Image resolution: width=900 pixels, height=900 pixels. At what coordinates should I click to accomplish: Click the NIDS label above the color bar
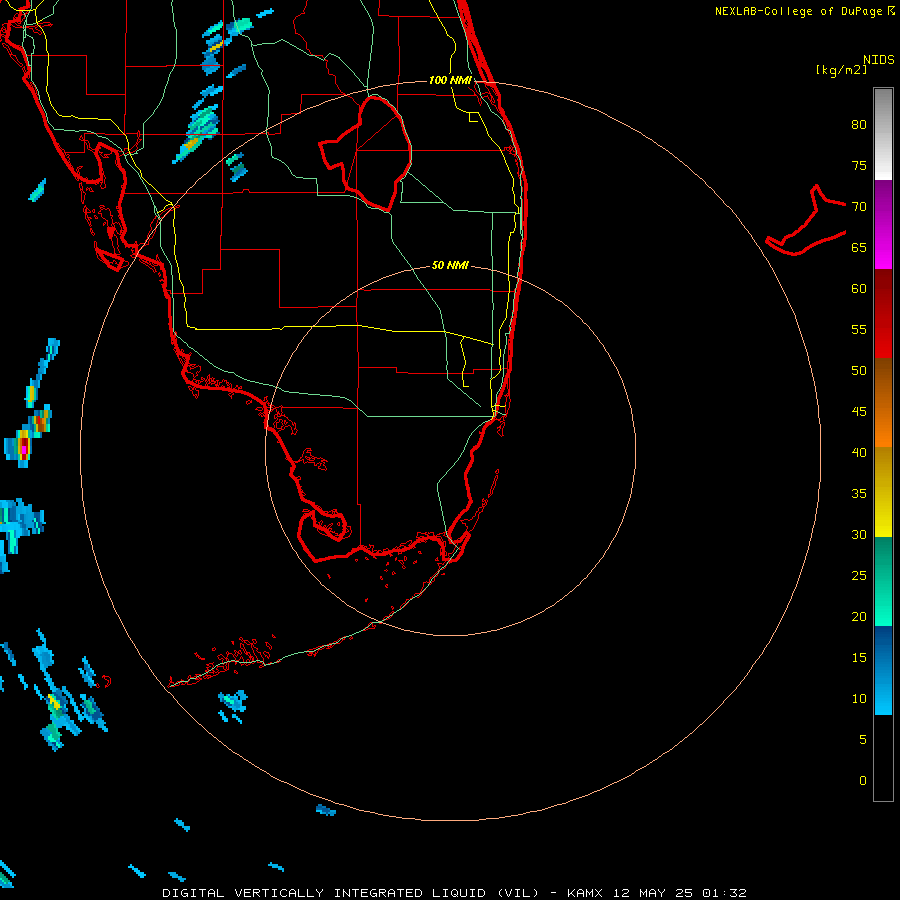click(x=879, y=60)
